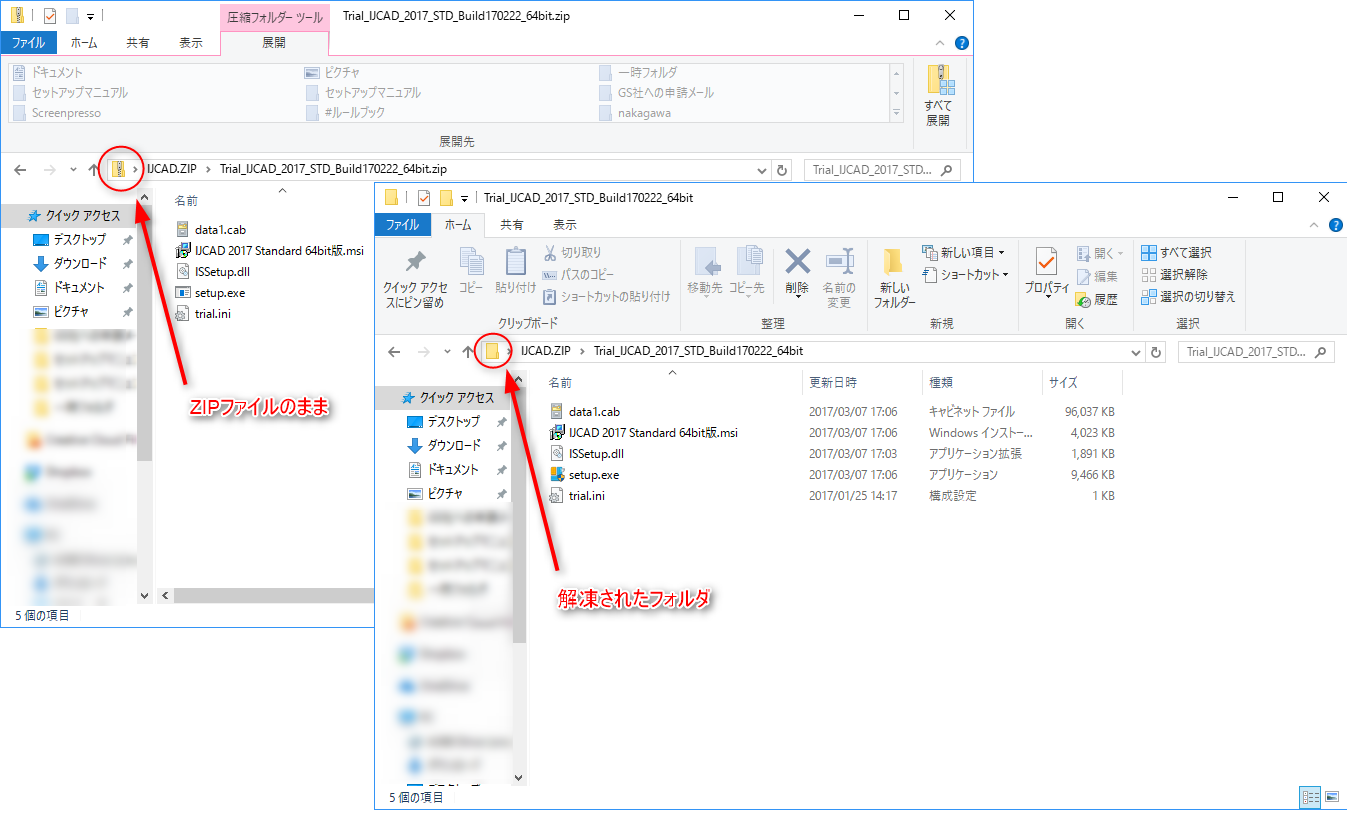Select 展開 tab in zip window

click(x=273, y=43)
